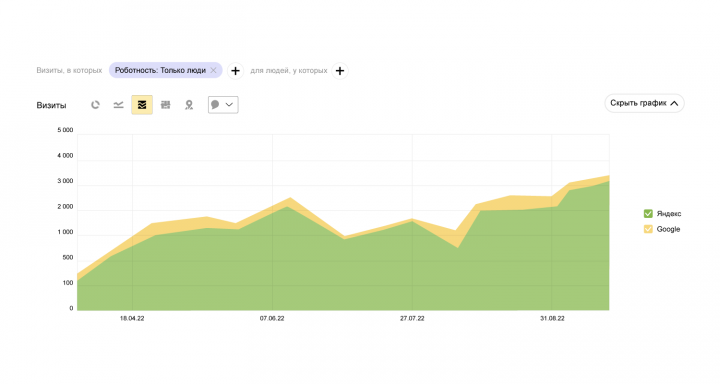Viewport: 720px width, 384px height.
Task: Uncheck the Google series checkbox
Action: [x=648, y=229]
